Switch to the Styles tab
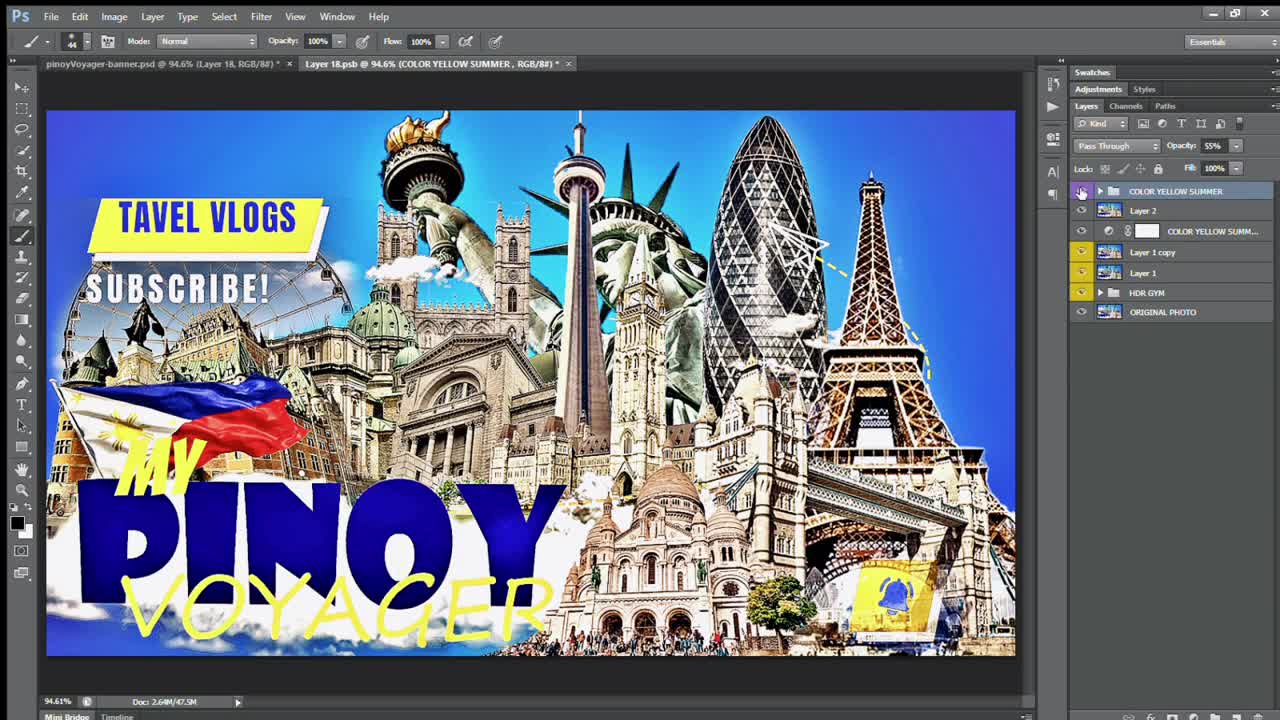 coord(1144,89)
